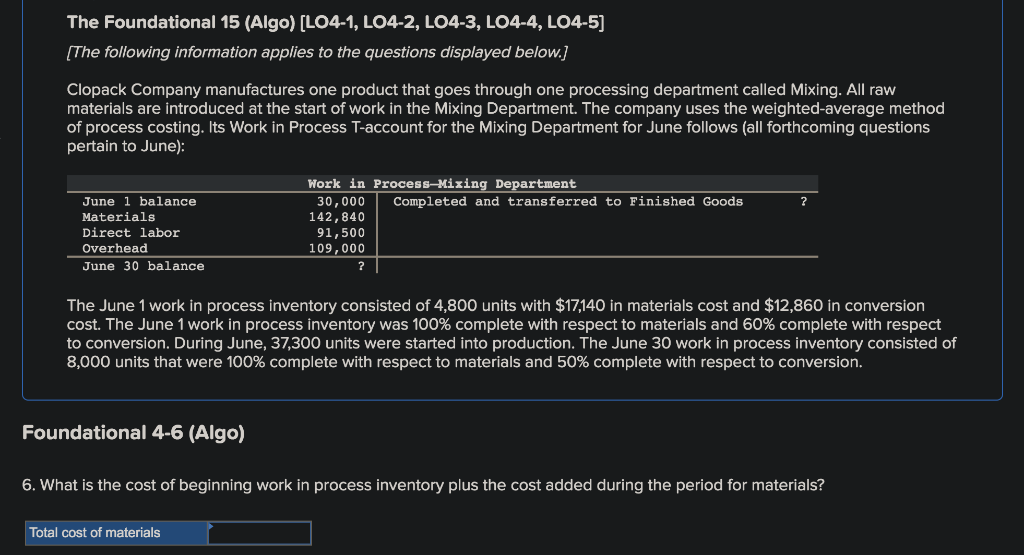
Task: Select the Materials amount 142,840
Action: [x=337, y=217]
